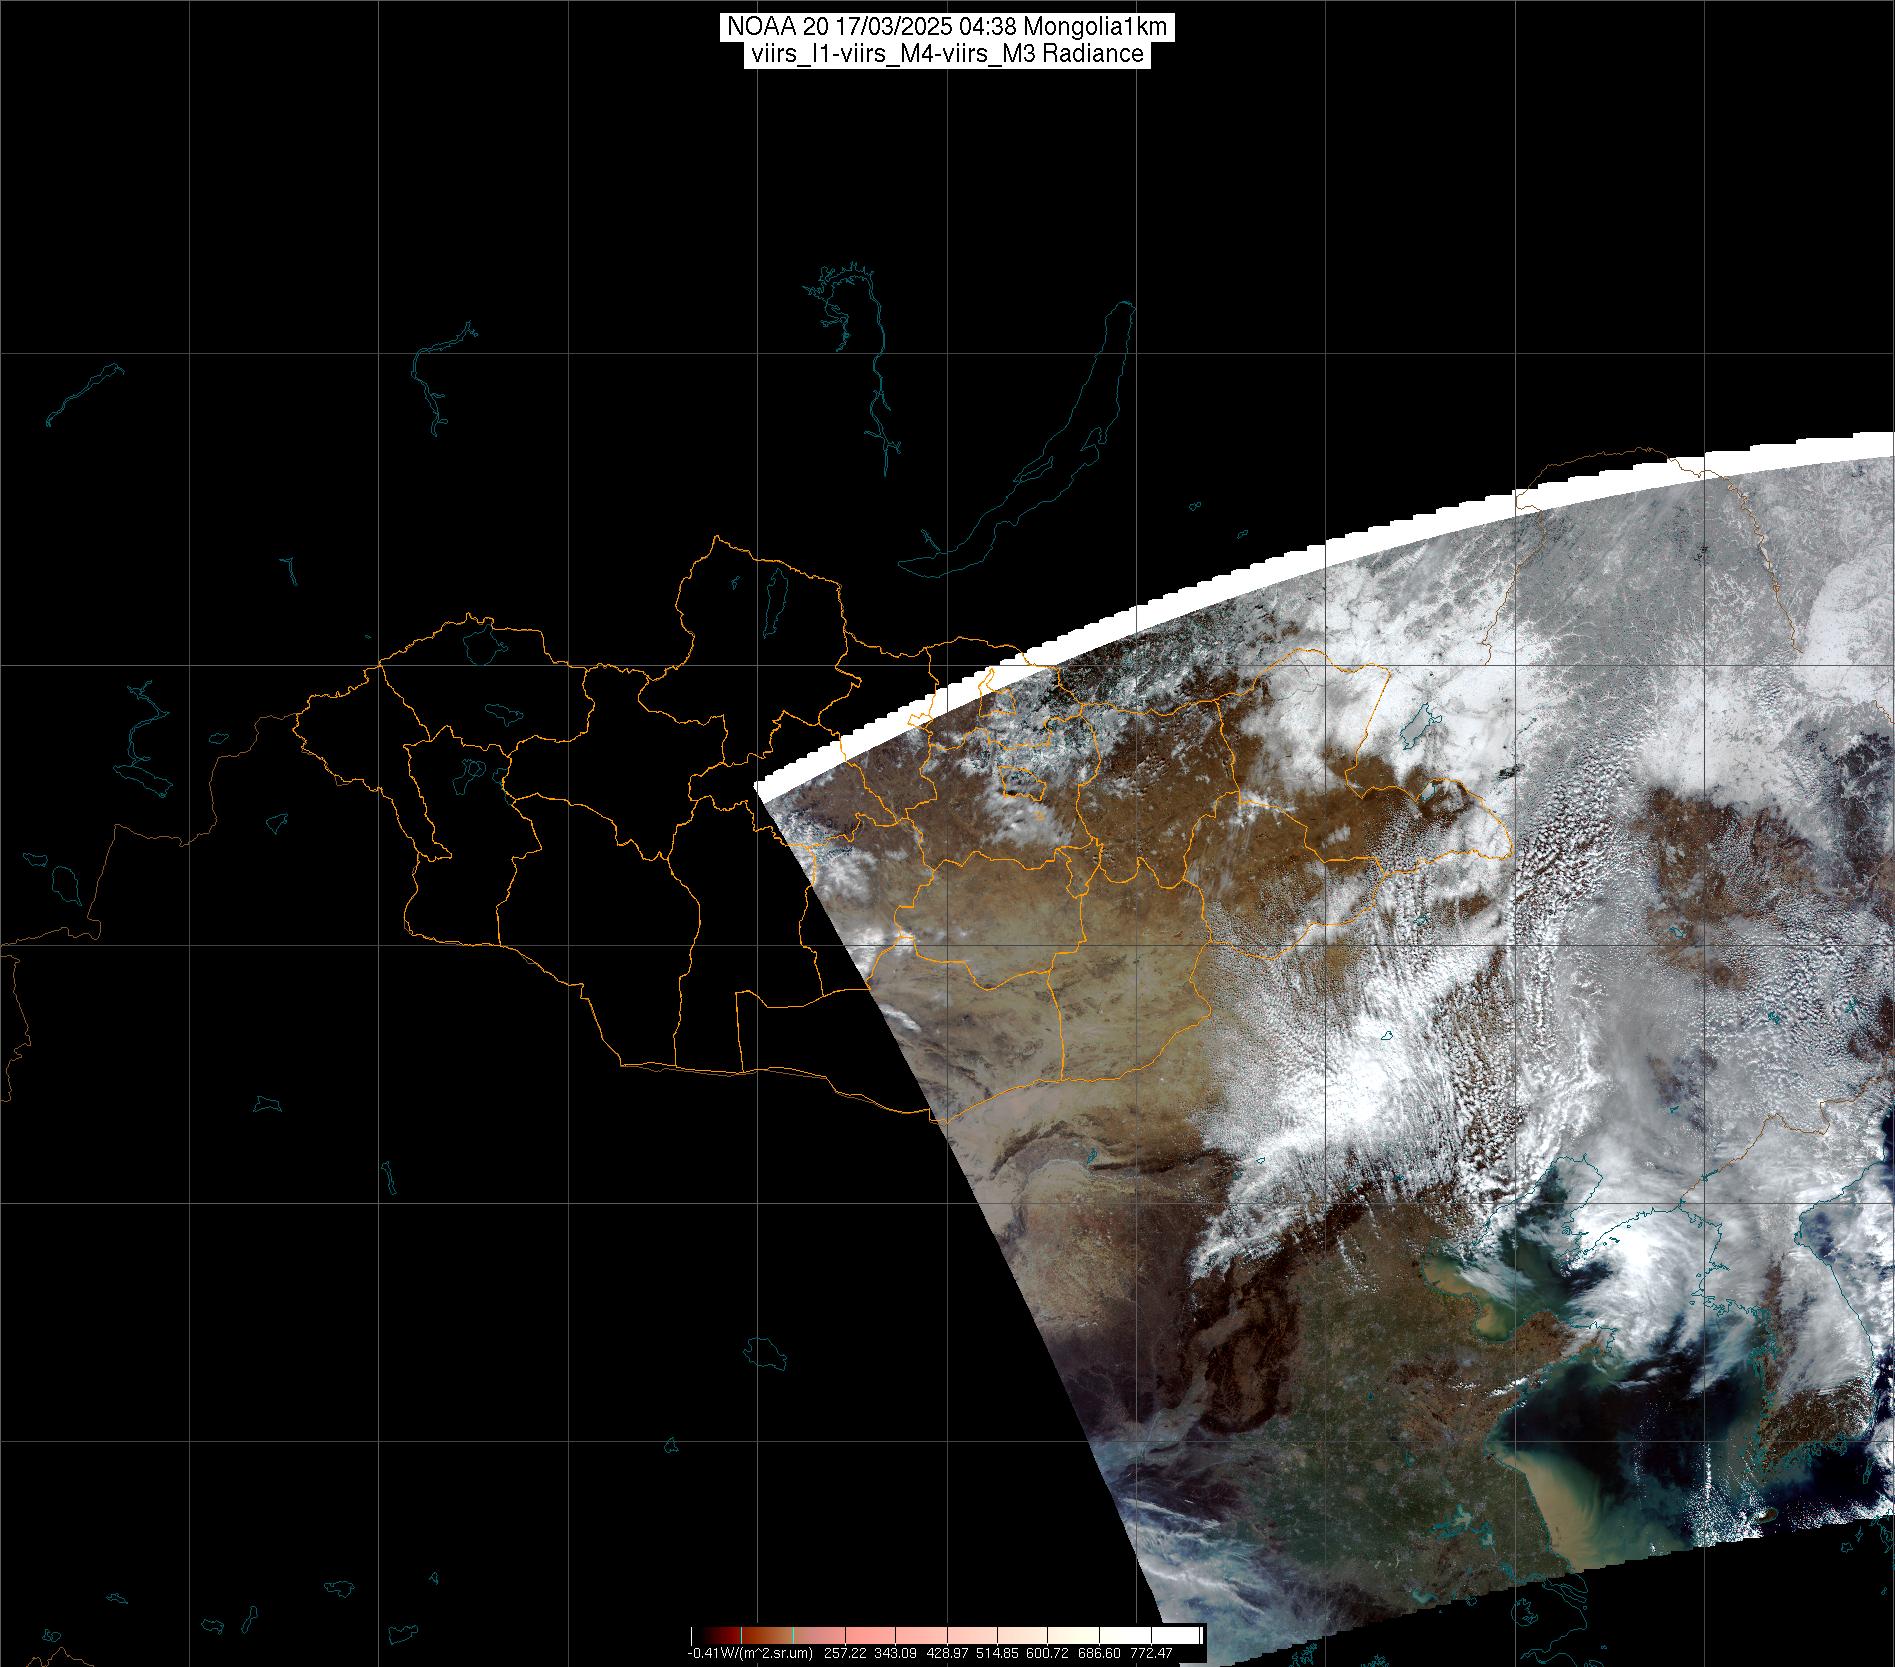Click the 'viirs_I1-viirs_M4-viirs_M3 Radiance' label
Screen dimensions: 1895x1667
946,54
